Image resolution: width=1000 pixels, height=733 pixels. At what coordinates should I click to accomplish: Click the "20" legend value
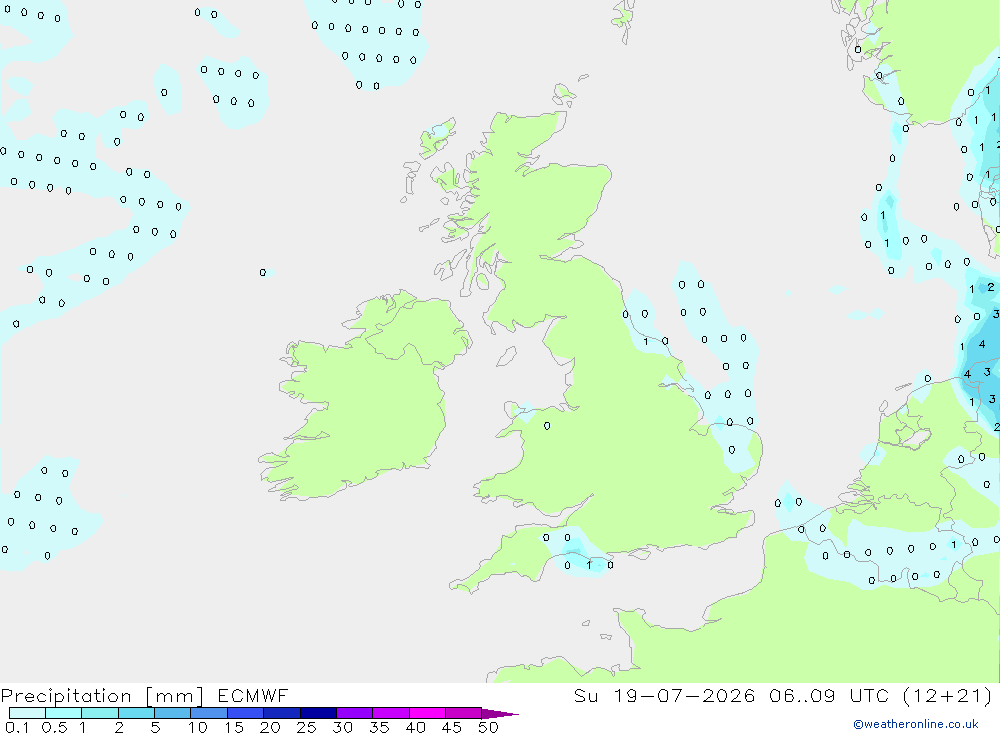(270, 727)
